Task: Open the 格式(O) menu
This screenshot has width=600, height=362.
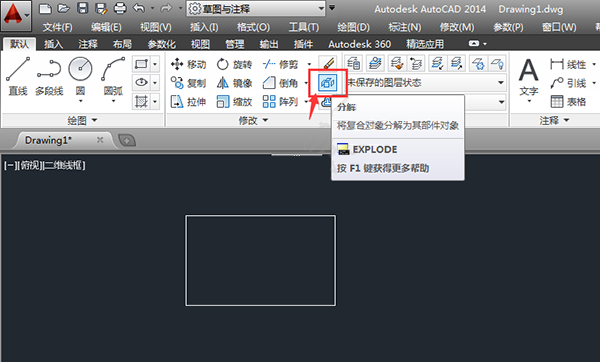Action: [253, 27]
